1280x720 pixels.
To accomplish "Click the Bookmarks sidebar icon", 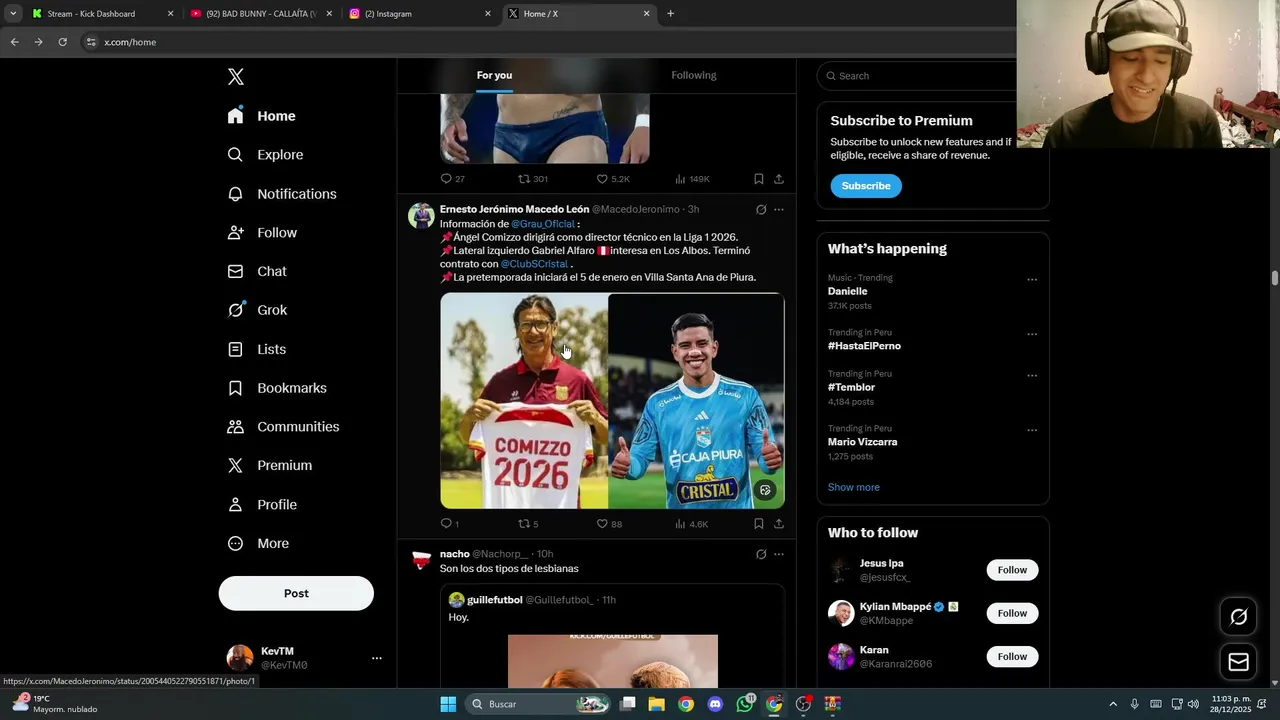I will click(x=235, y=388).
